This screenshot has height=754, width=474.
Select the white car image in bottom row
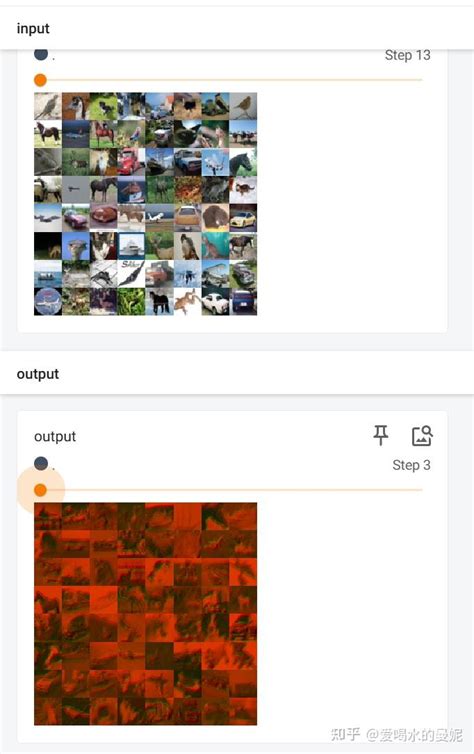(215, 302)
